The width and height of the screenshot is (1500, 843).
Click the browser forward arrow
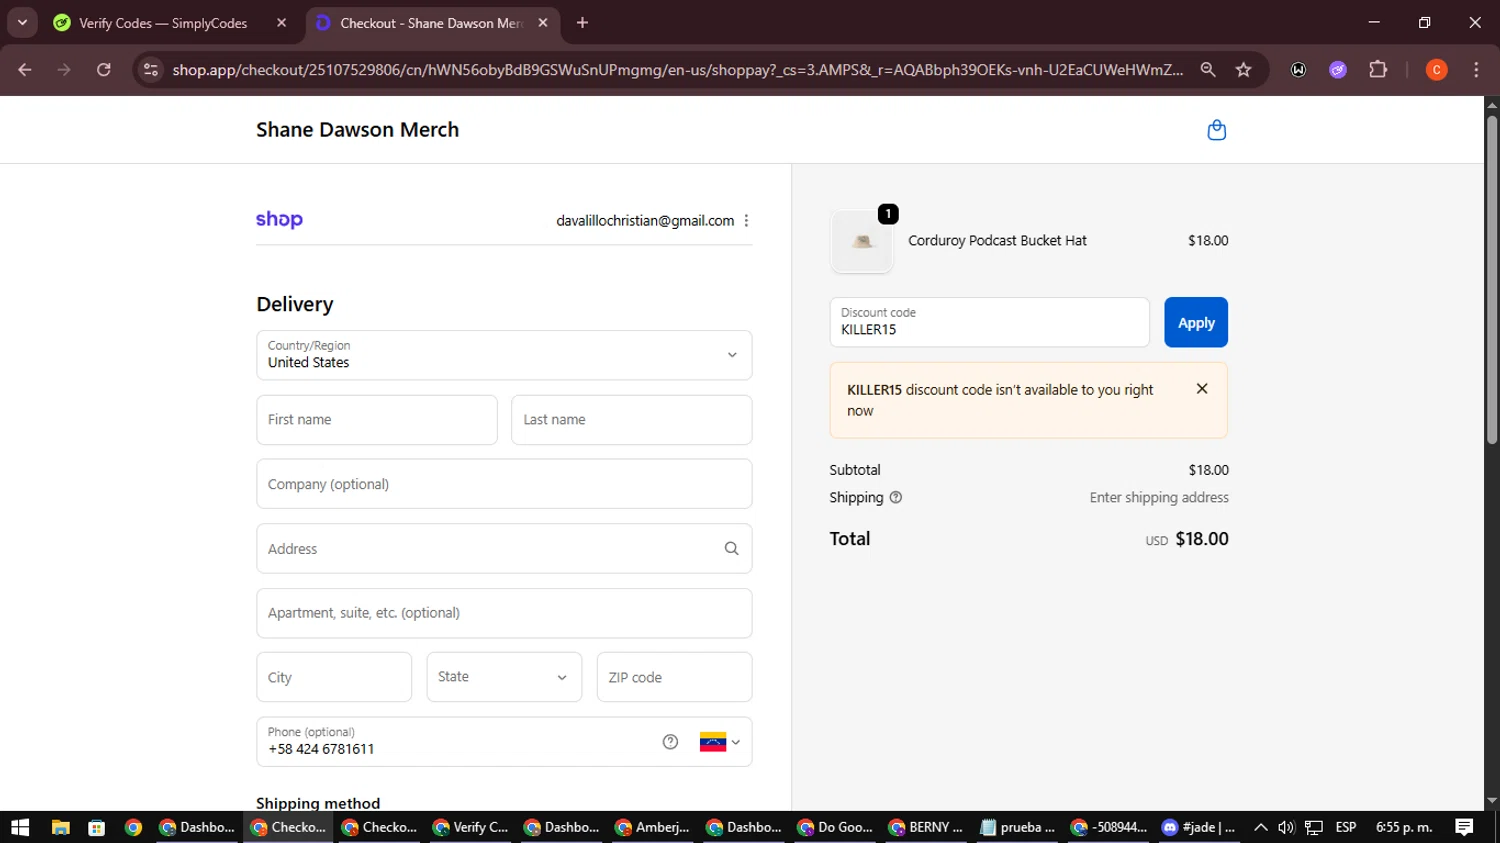(x=64, y=70)
